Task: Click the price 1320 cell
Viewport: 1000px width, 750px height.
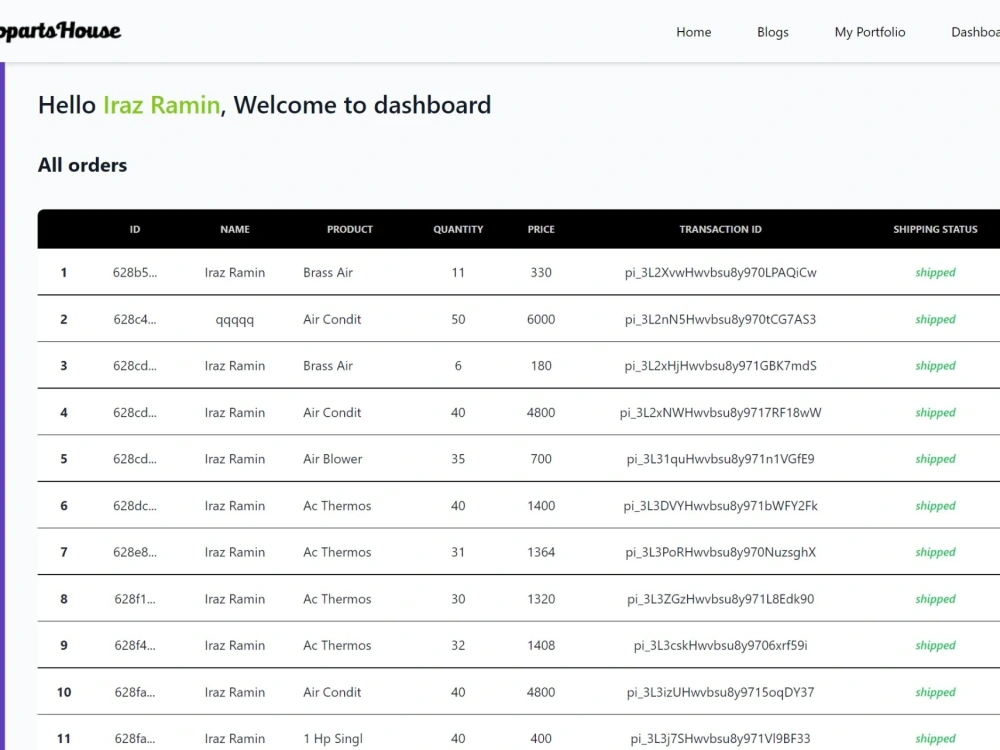Action: [x=541, y=599]
